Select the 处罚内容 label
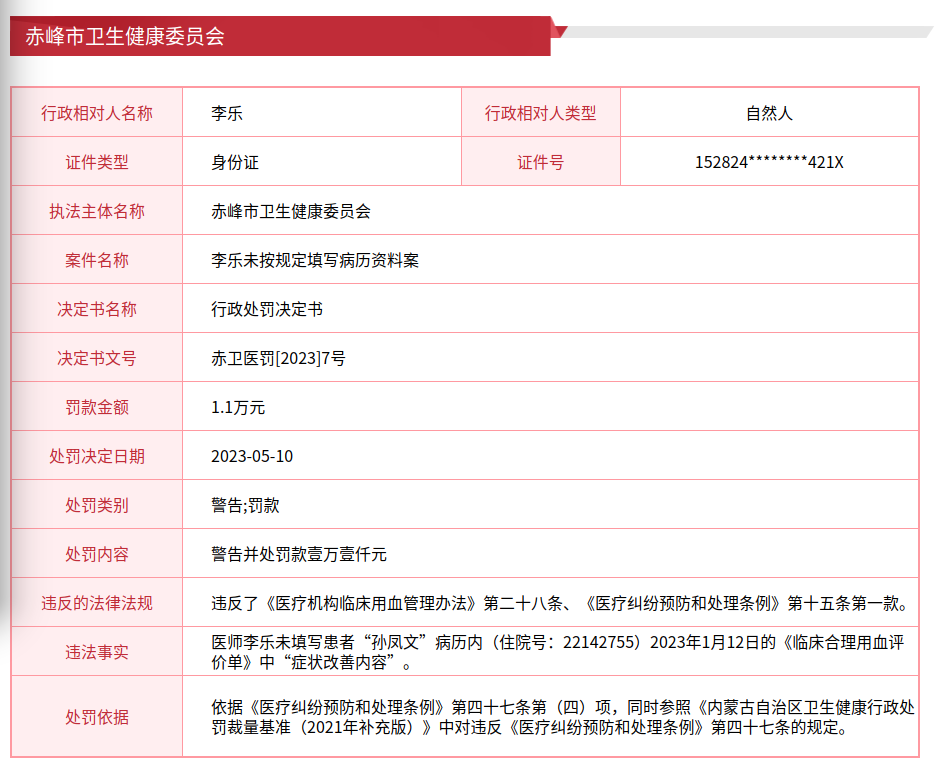The height and width of the screenshot is (767, 944). pyautogui.click(x=97, y=554)
